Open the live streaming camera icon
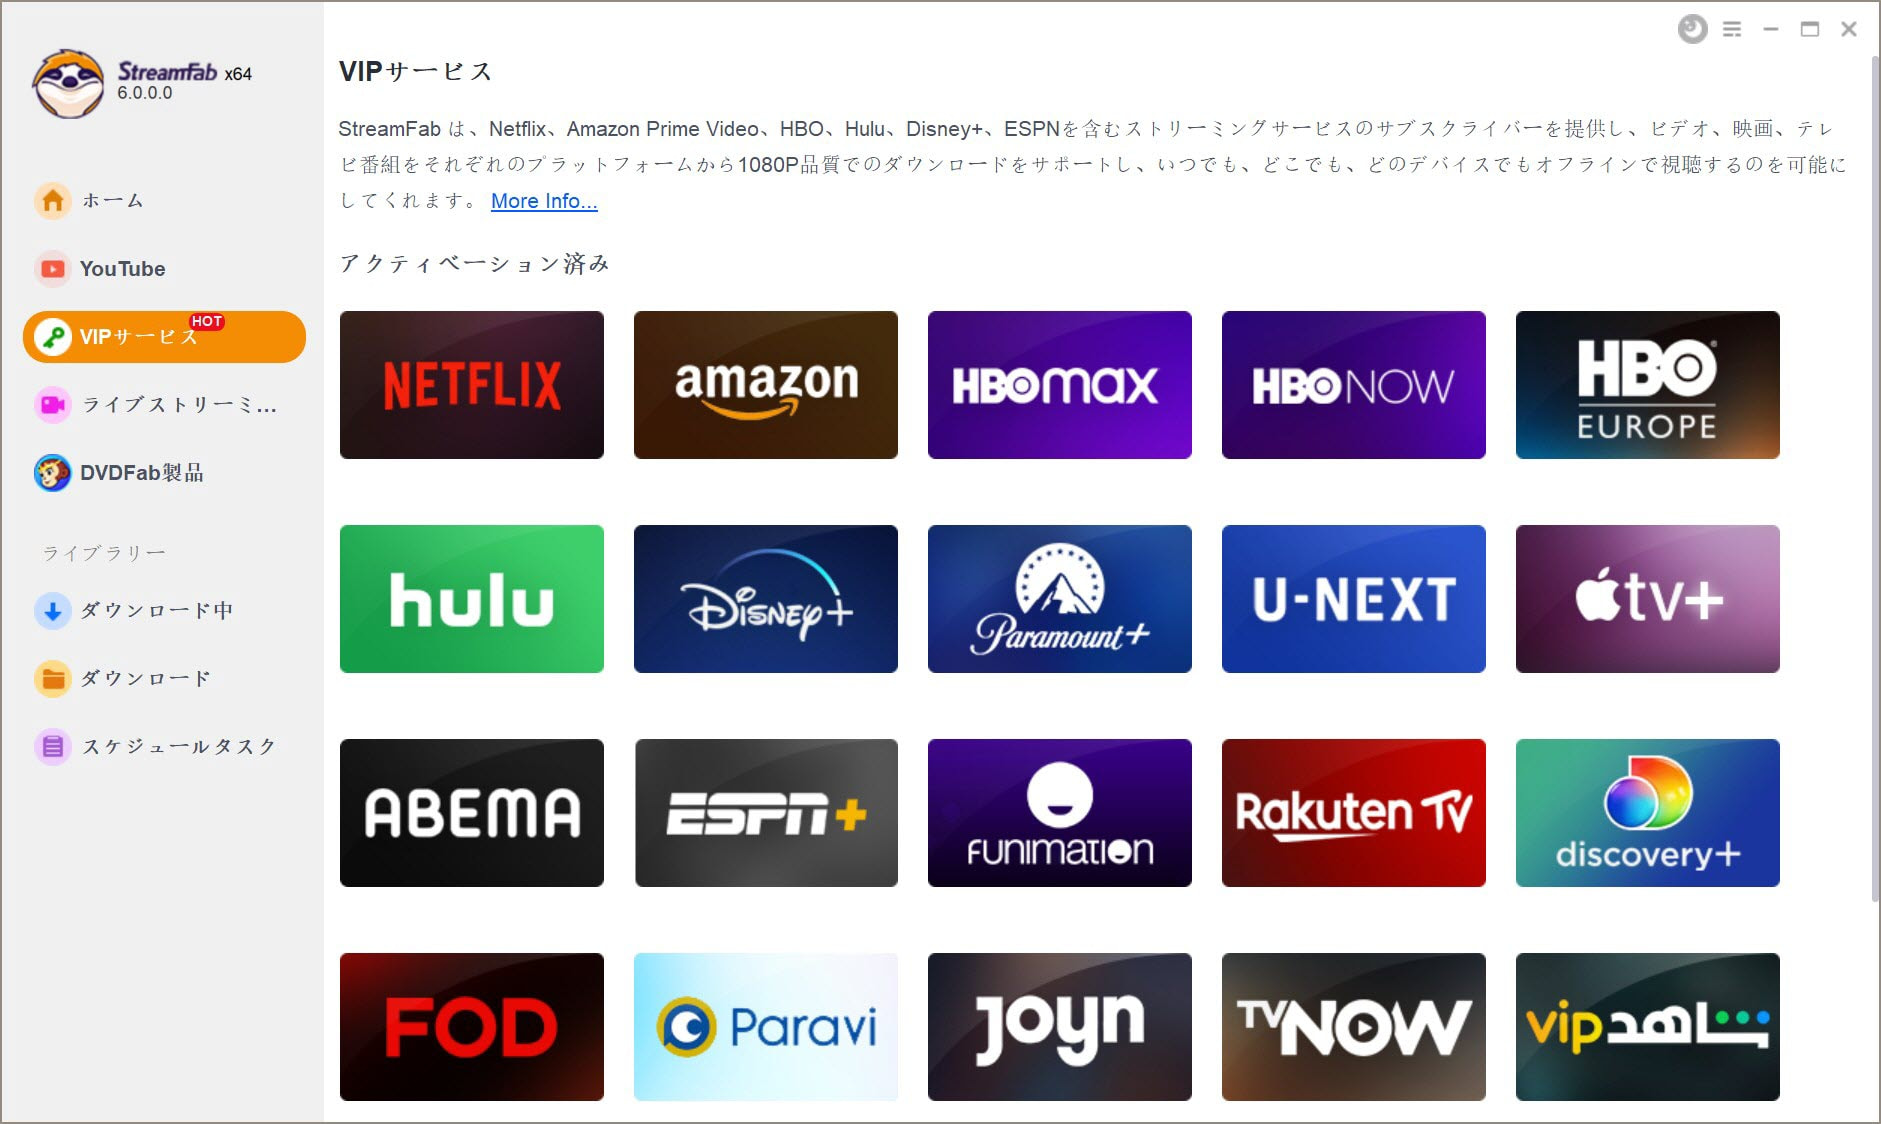The height and width of the screenshot is (1124, 1881). tap(53, 405)
